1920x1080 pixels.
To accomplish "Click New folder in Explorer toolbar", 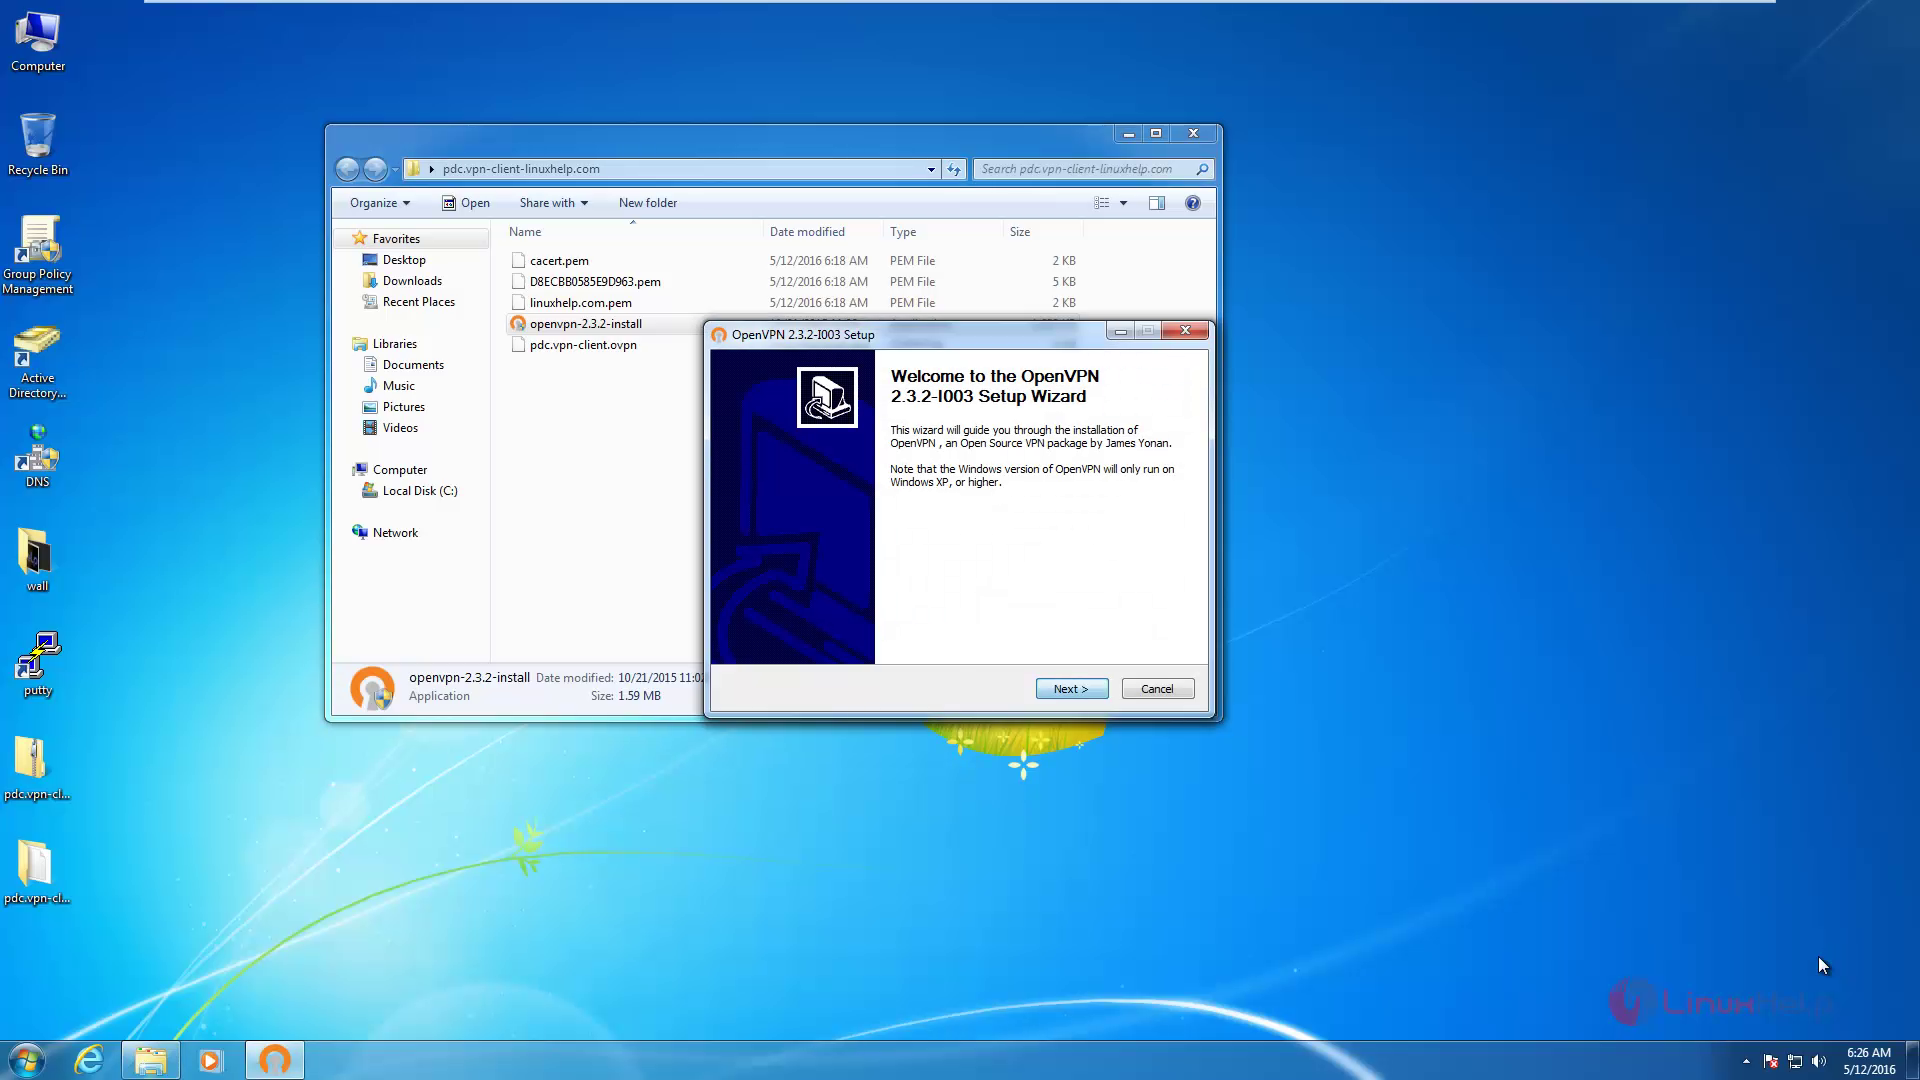I will click(647, 203).
